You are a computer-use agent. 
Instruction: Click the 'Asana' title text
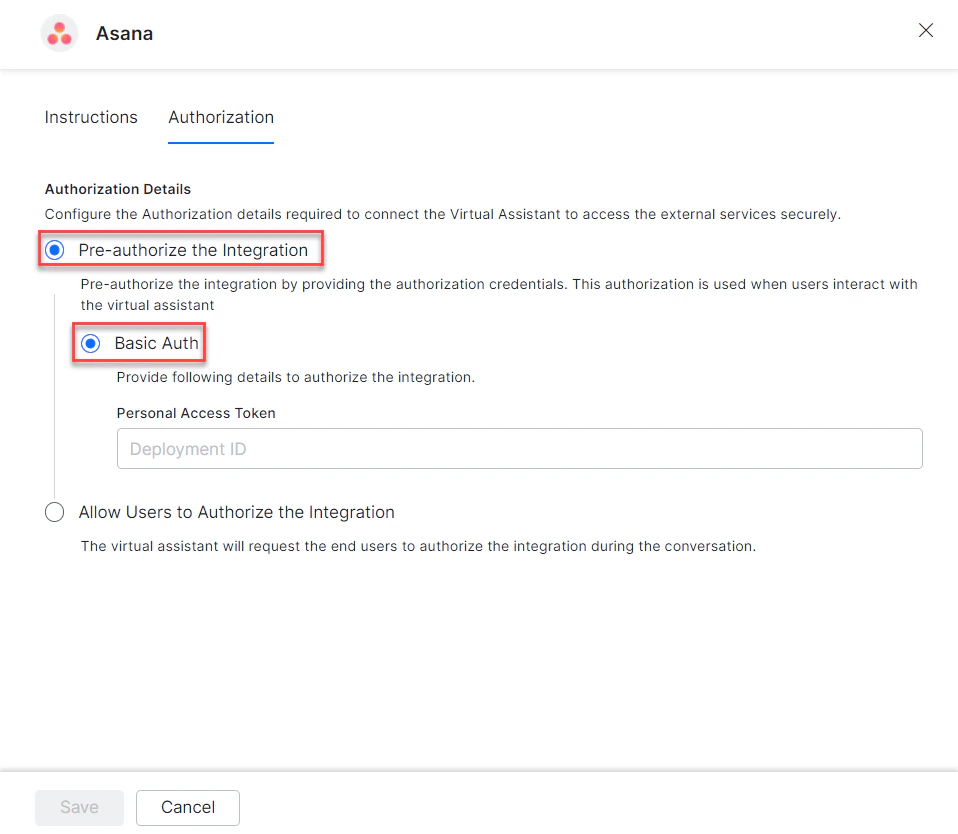pos(124,33)
